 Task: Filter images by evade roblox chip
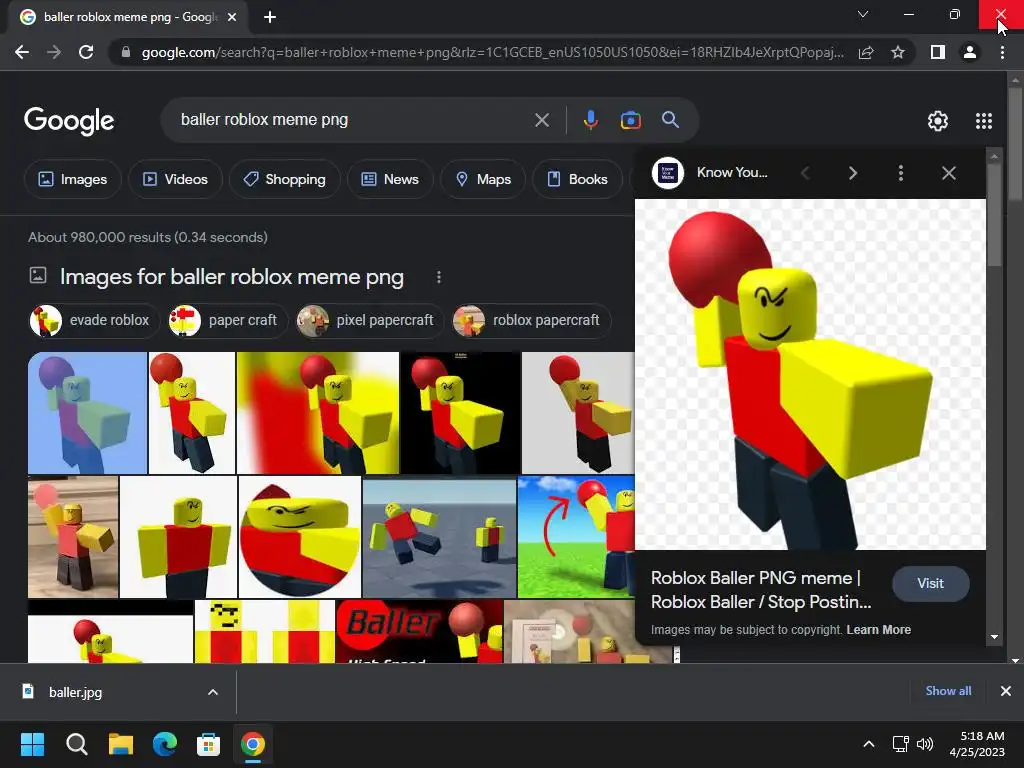tap(94, 321)
